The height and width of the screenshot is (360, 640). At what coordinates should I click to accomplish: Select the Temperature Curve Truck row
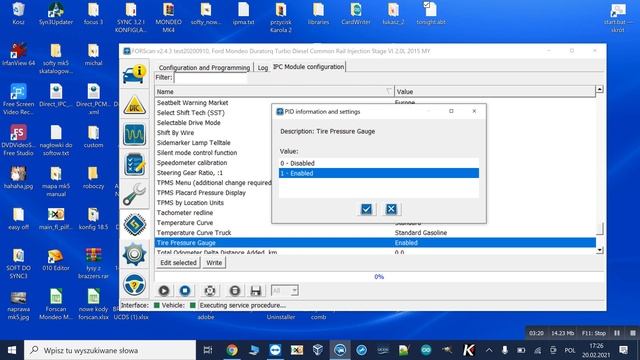[x=375, y=233]
